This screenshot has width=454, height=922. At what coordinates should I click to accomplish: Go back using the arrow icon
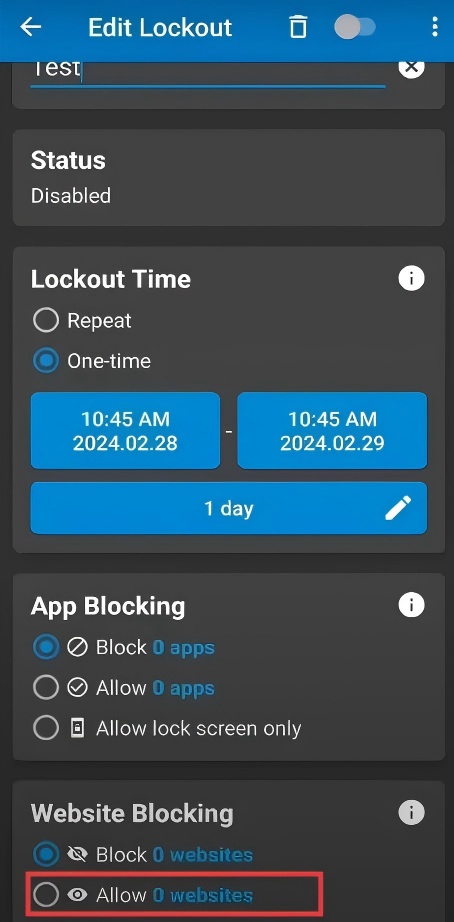tap(31, 27)
